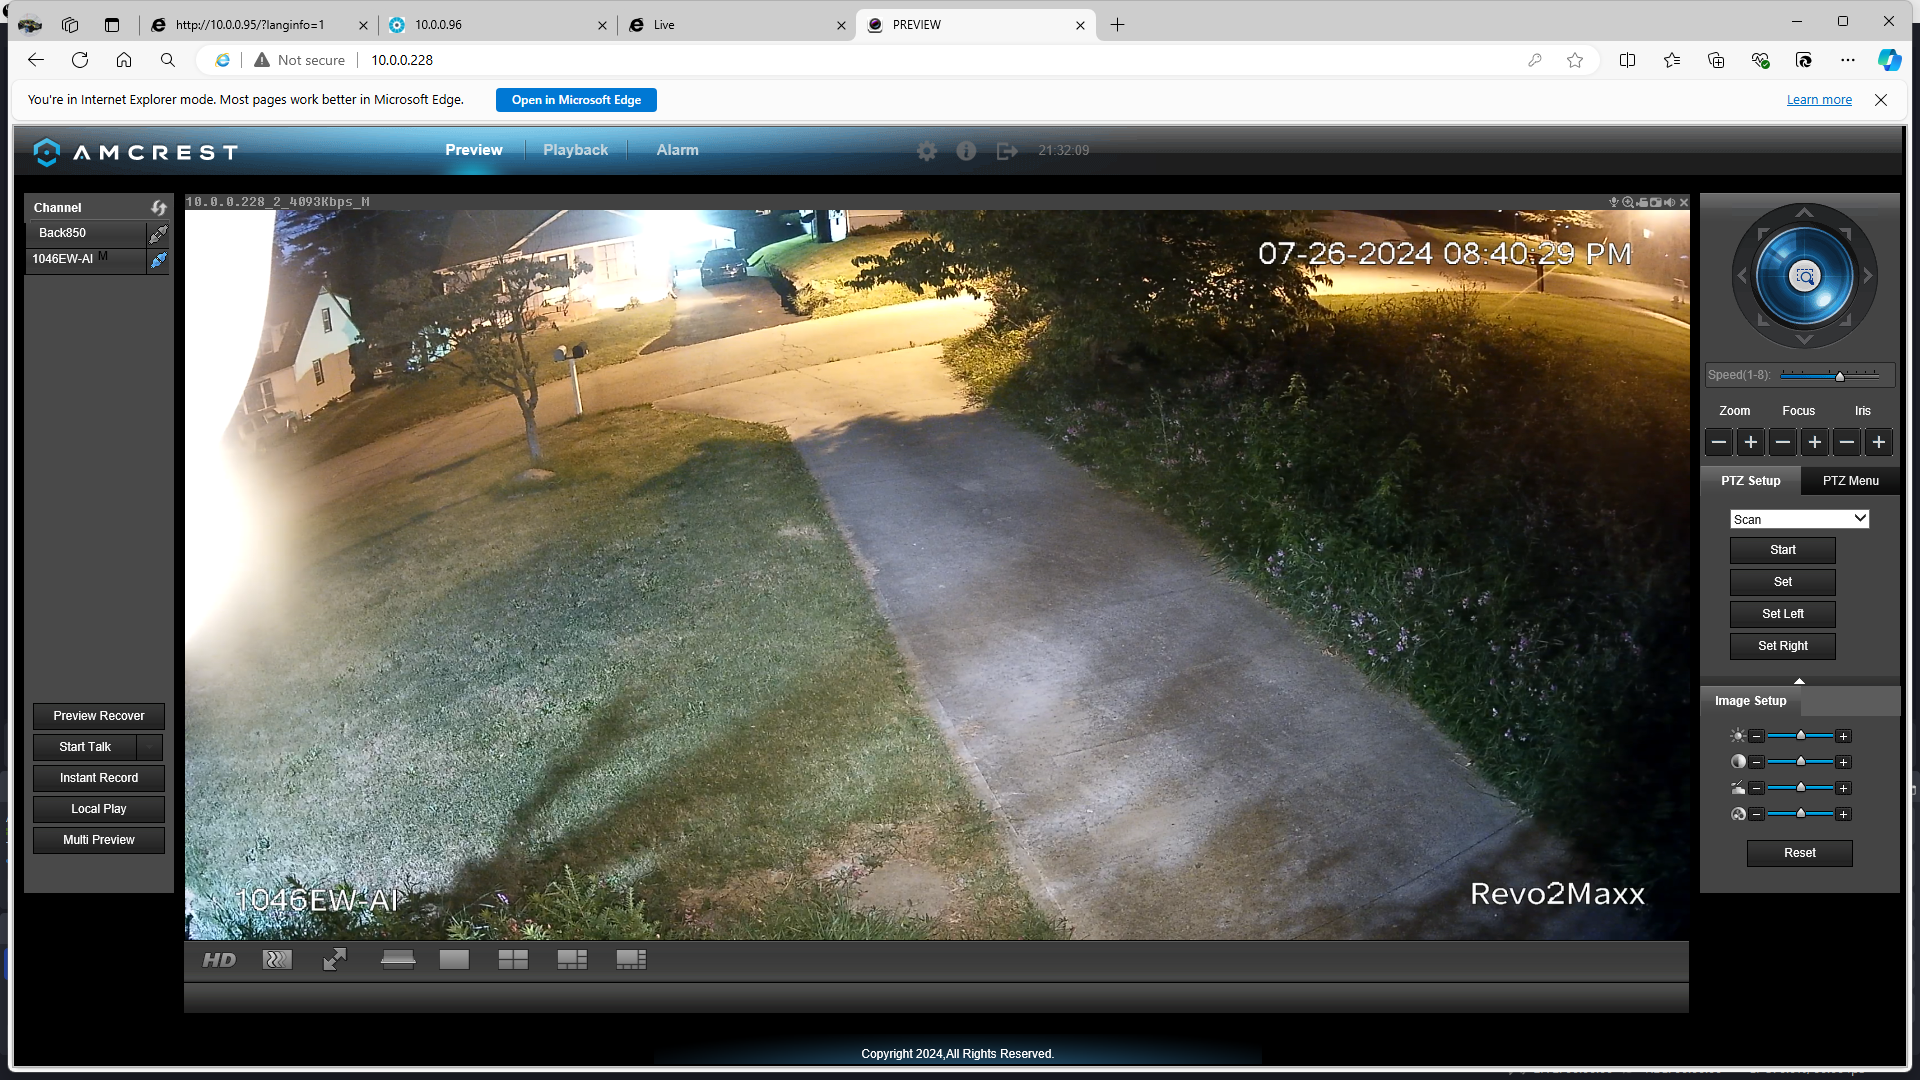This screenshot has width=1920, height=1080.
Task: Click the Reset button under Image Setup
Action: (x=1799, y=853)
